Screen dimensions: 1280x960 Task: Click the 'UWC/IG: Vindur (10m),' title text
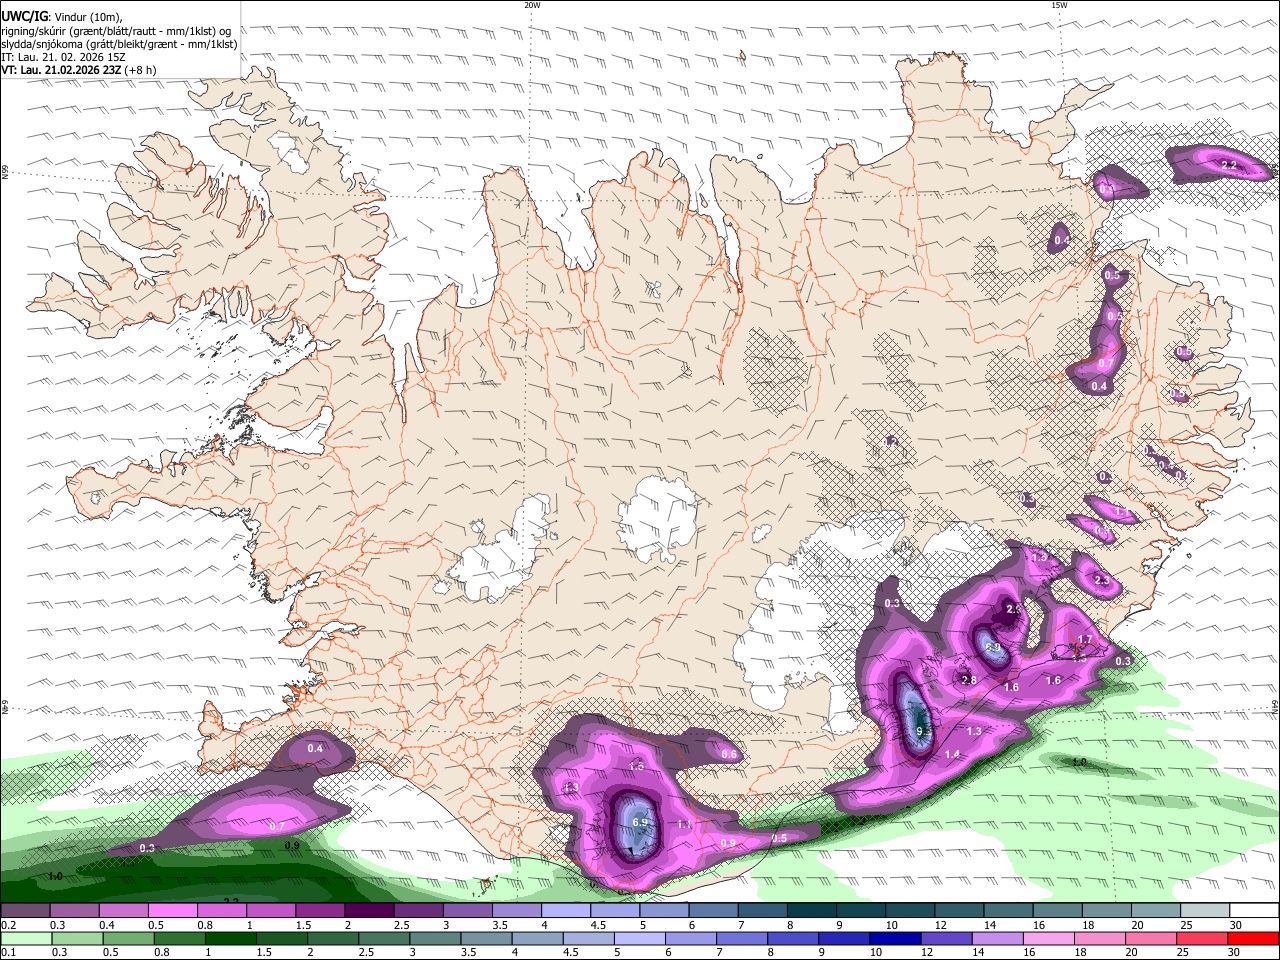[62, 17]
